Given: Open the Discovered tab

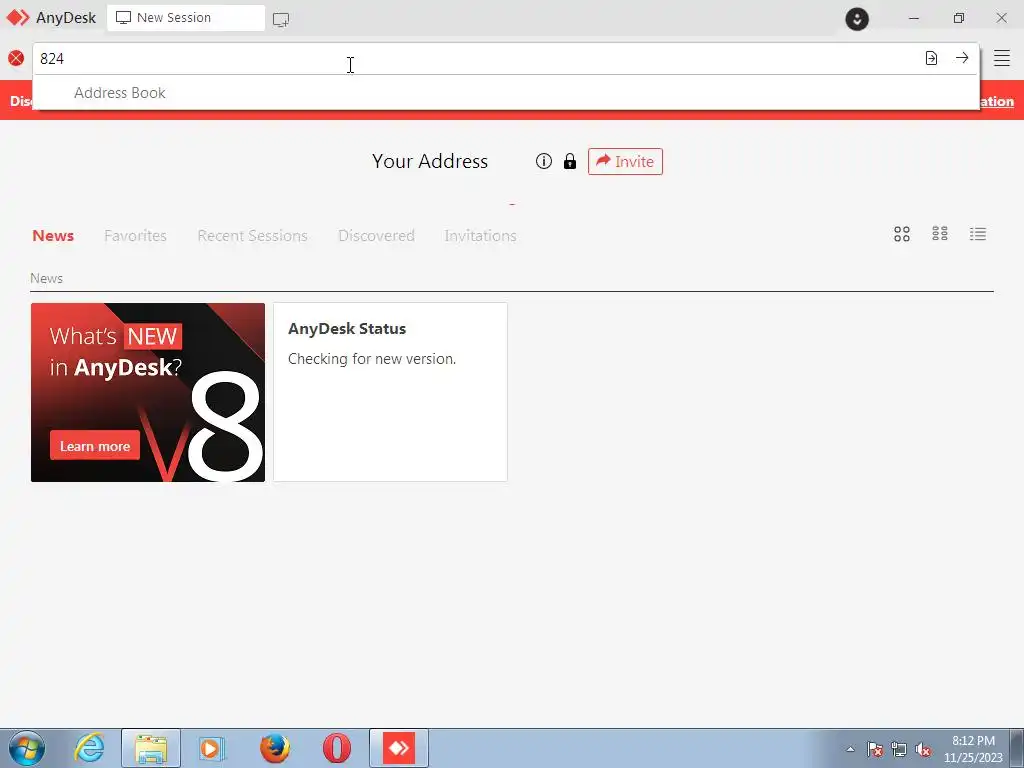Looking at the screenshot, I should (x=376, y=236).
